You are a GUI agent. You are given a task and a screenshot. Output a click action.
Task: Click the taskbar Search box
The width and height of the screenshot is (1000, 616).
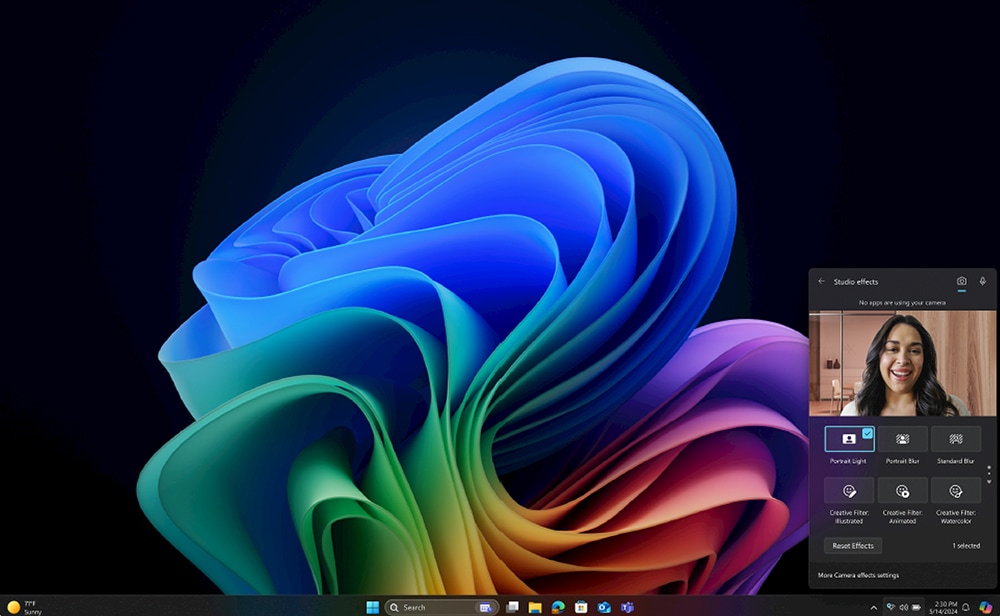[x=441, y=607]
